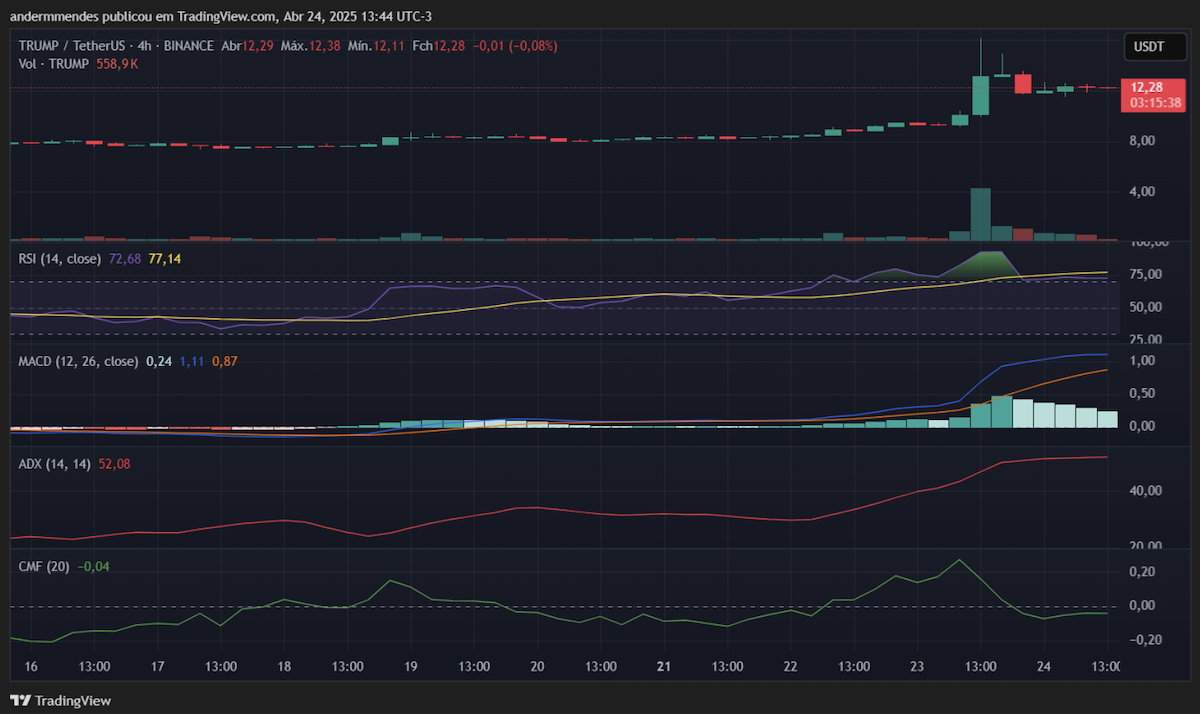
Task: Select the RSI (14, close) indicator legend
Action: 60,259
